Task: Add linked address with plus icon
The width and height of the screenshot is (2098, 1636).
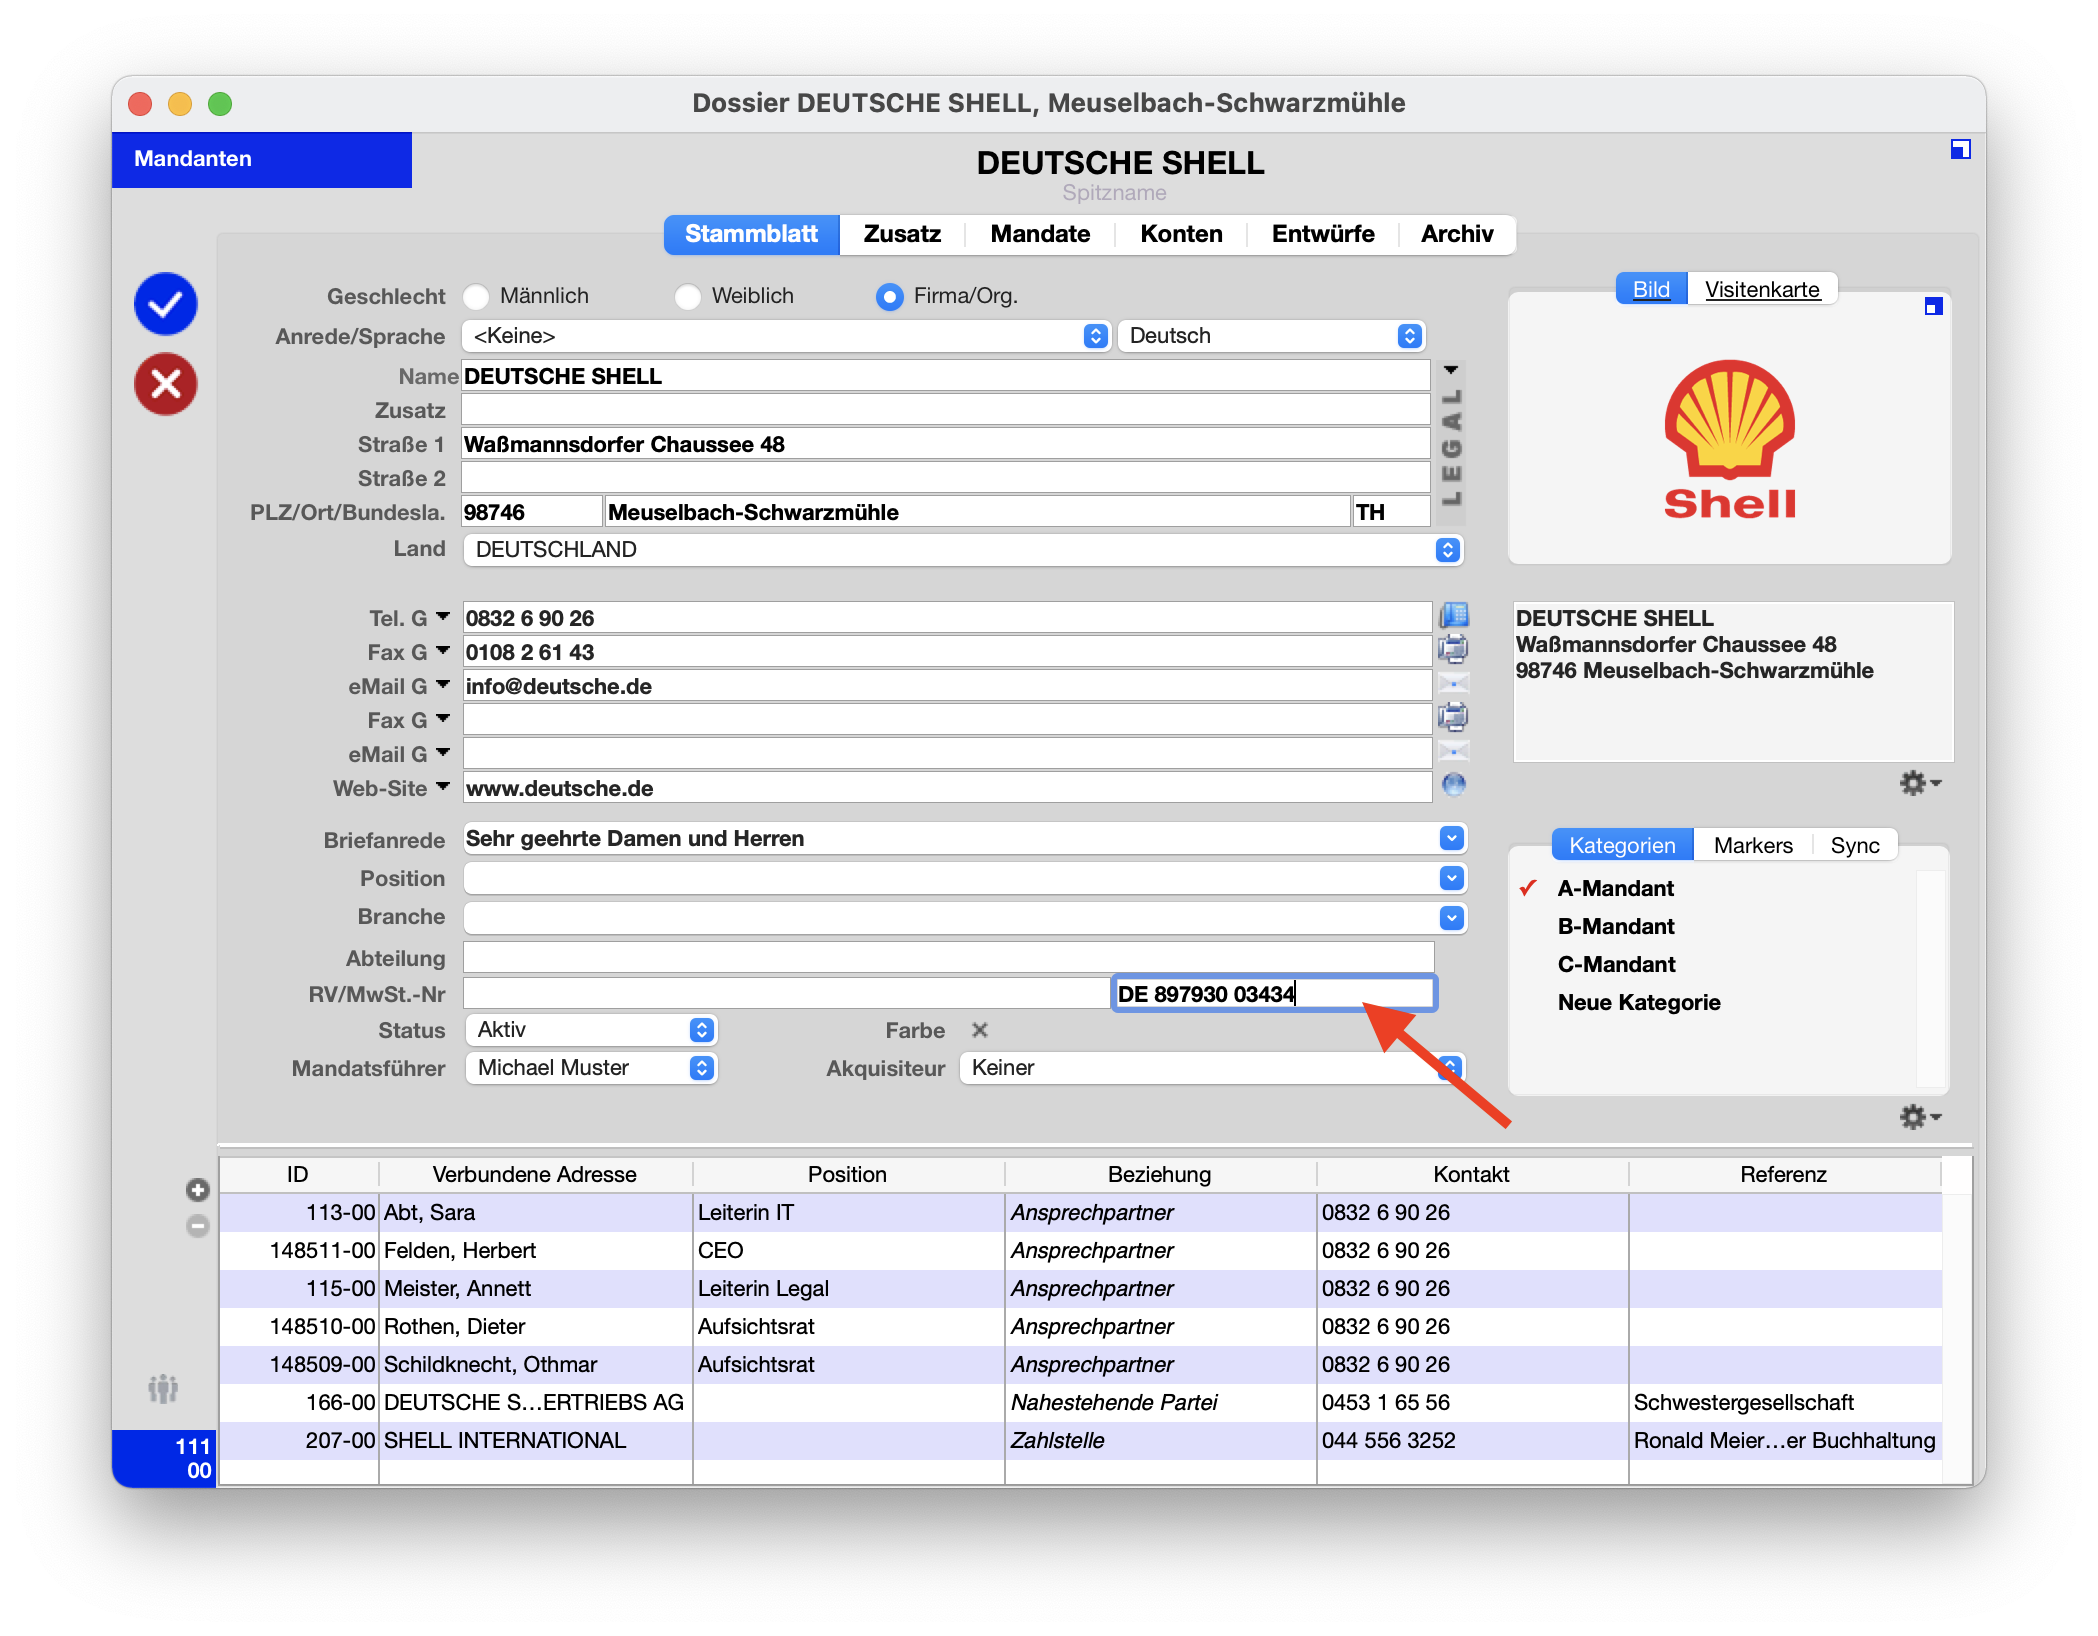Action: 198,1190
